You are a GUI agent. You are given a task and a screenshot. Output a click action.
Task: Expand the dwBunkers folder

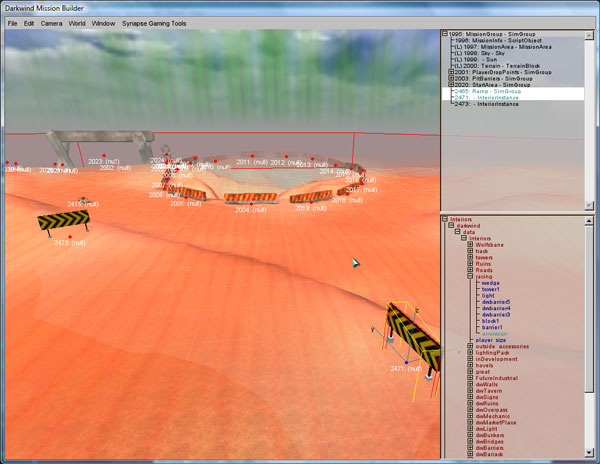470,435
